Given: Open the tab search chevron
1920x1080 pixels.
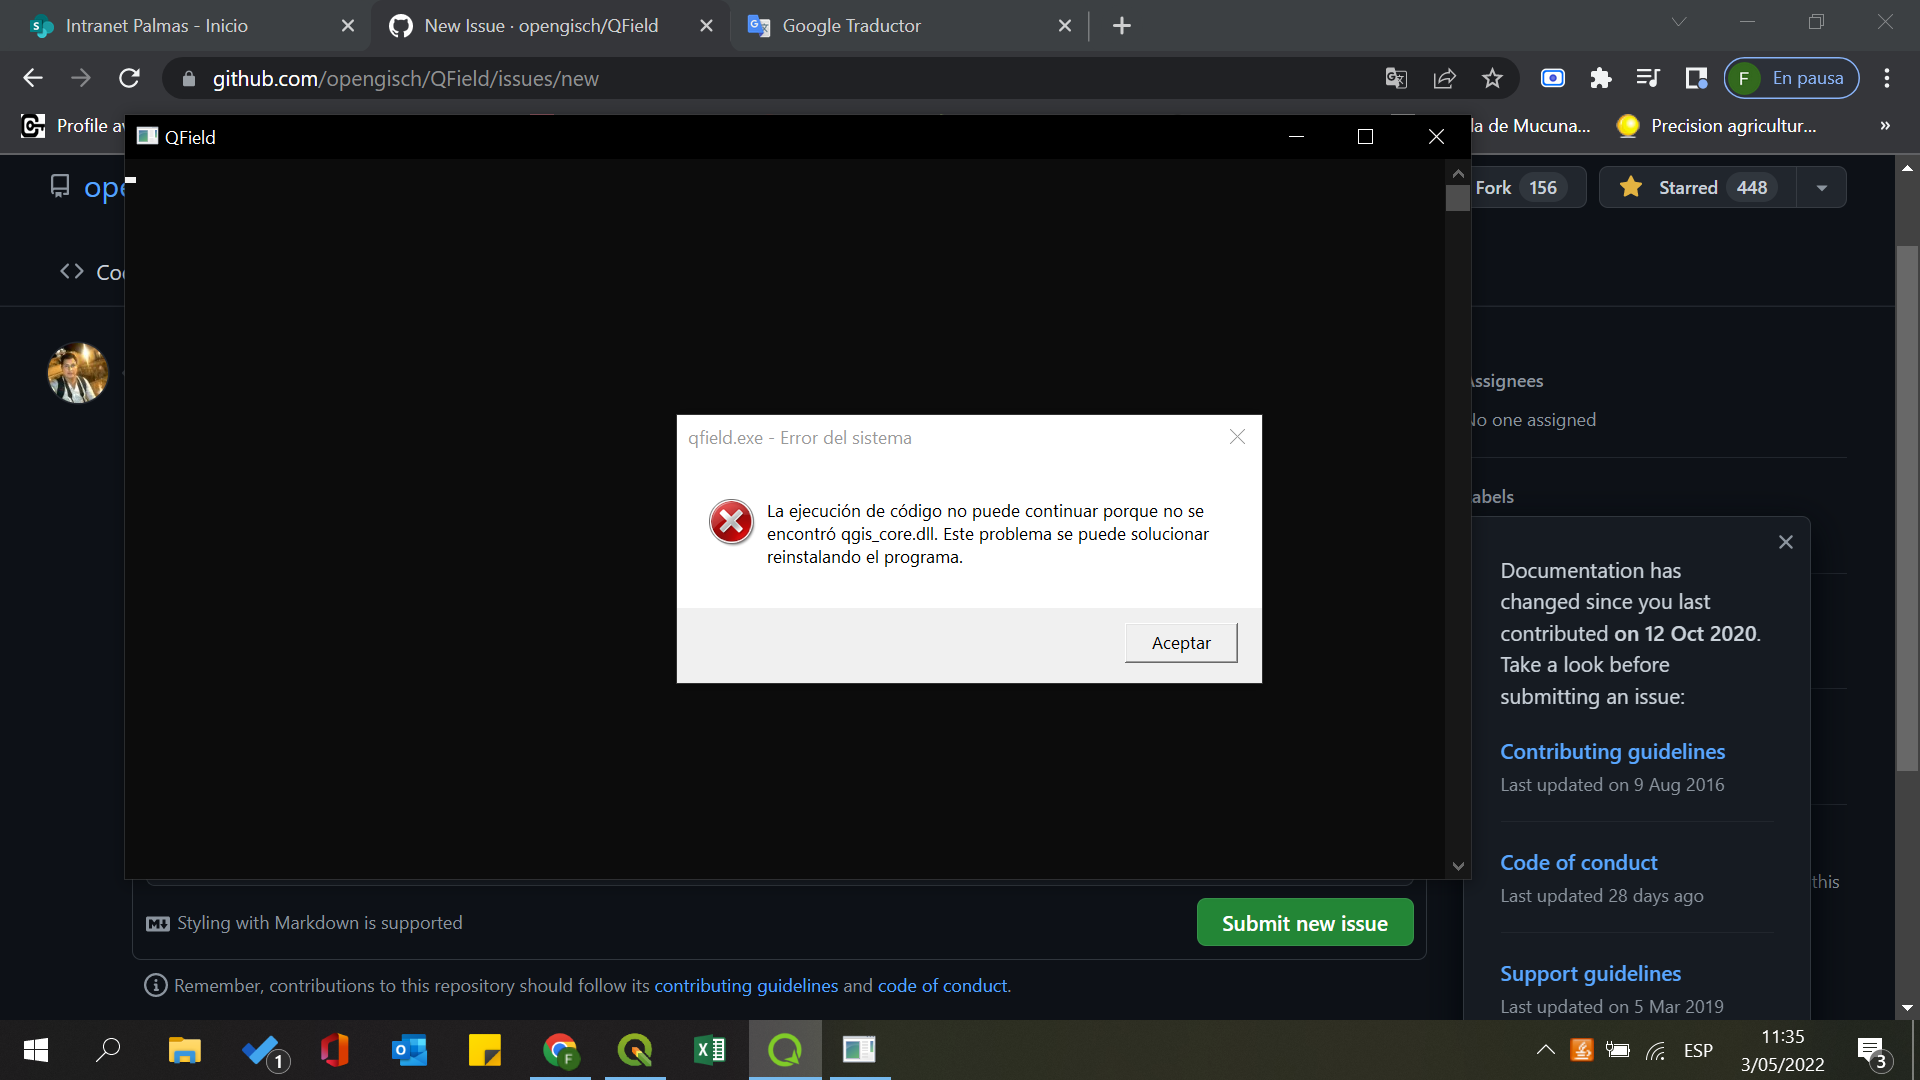Looking at the screenshot, I should tap(1679, 21).
